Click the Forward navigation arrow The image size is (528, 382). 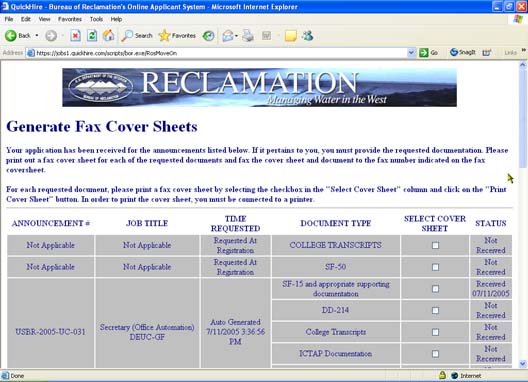(51, 35)
